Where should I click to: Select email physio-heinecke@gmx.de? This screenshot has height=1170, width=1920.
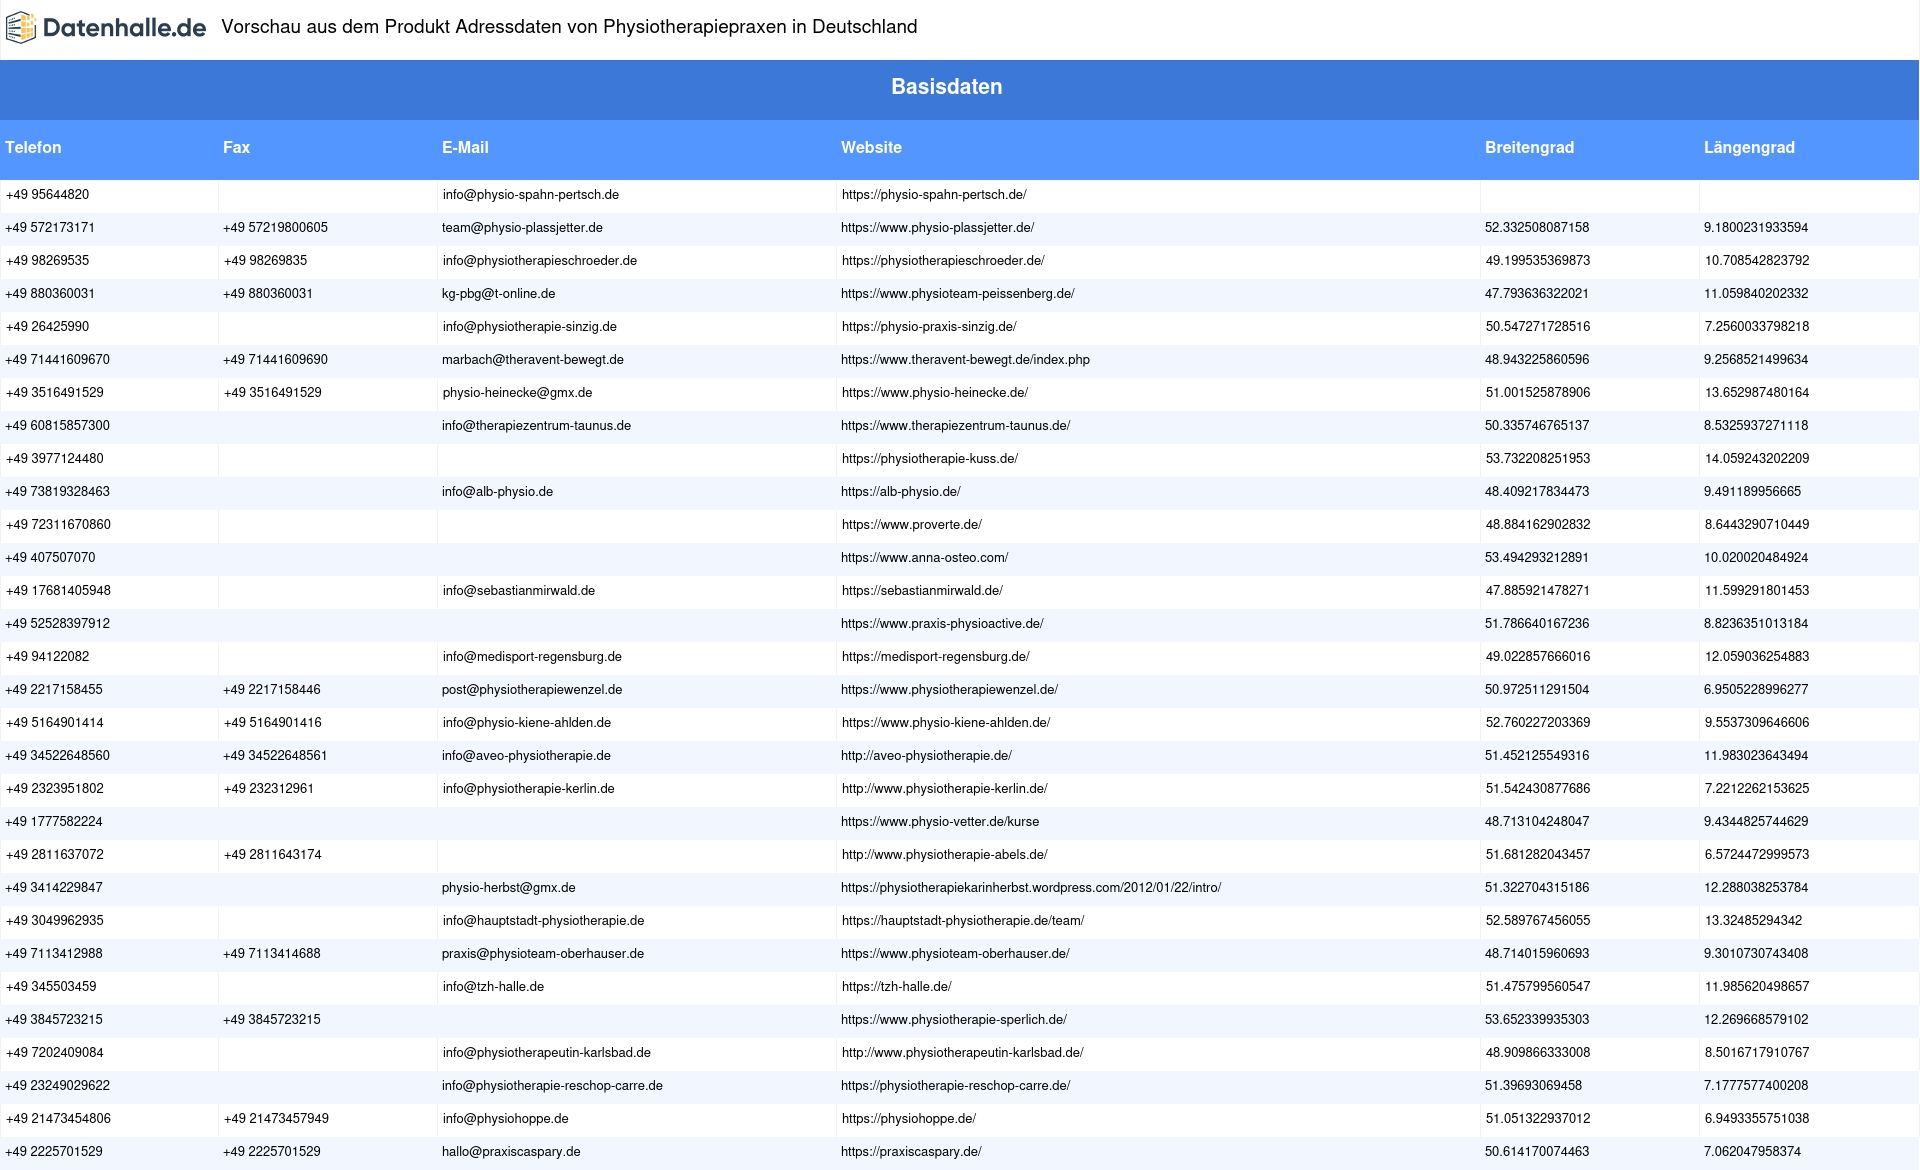518,393
